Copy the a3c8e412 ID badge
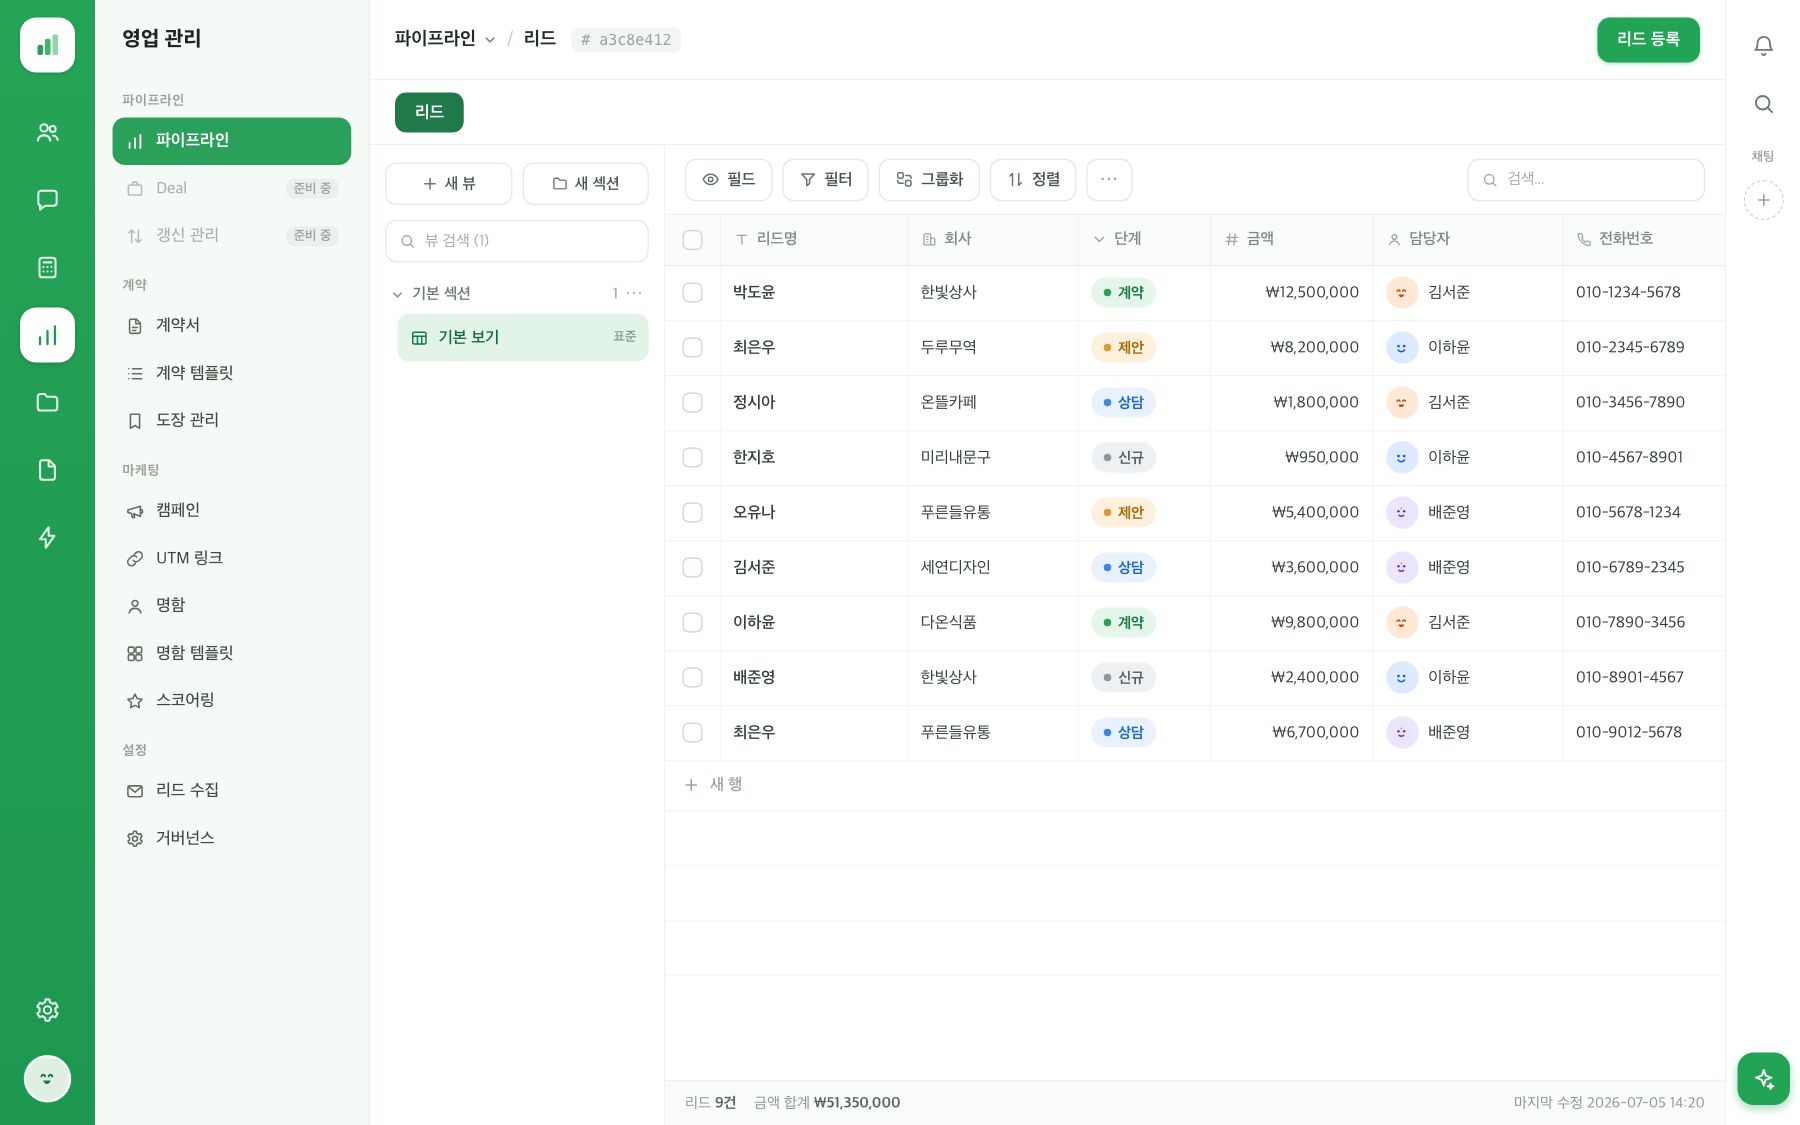 tap(625, 40)
